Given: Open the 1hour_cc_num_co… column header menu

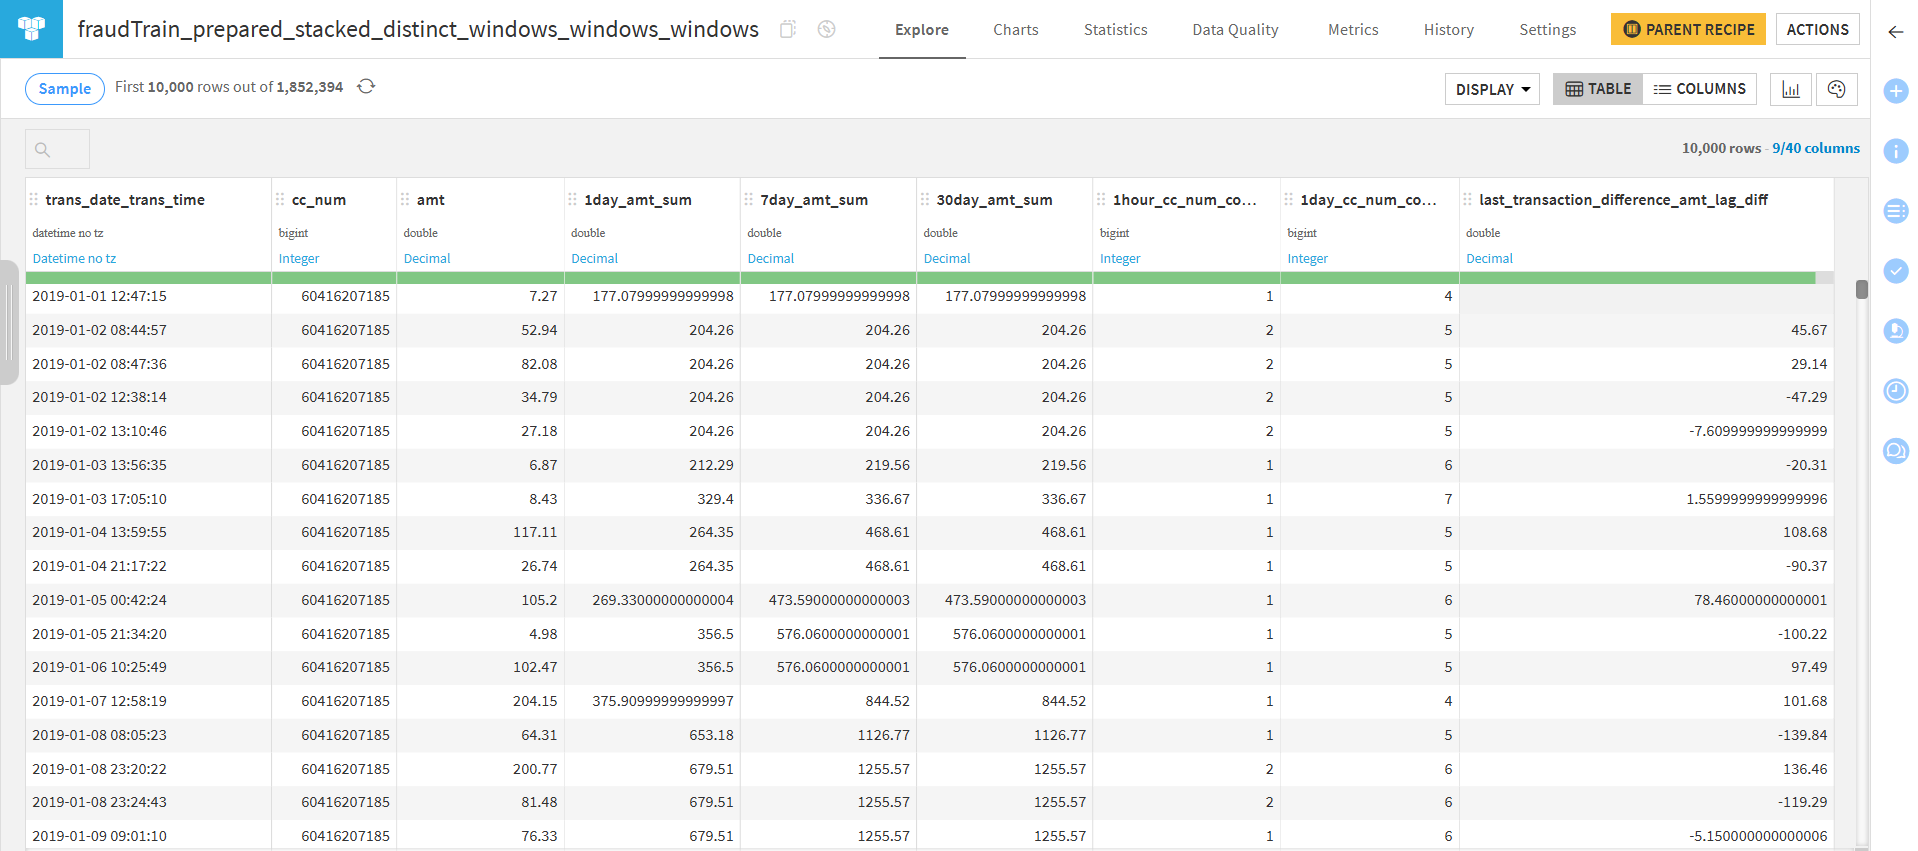Looking at the screenshot, I should click(x=1185, y=200).
